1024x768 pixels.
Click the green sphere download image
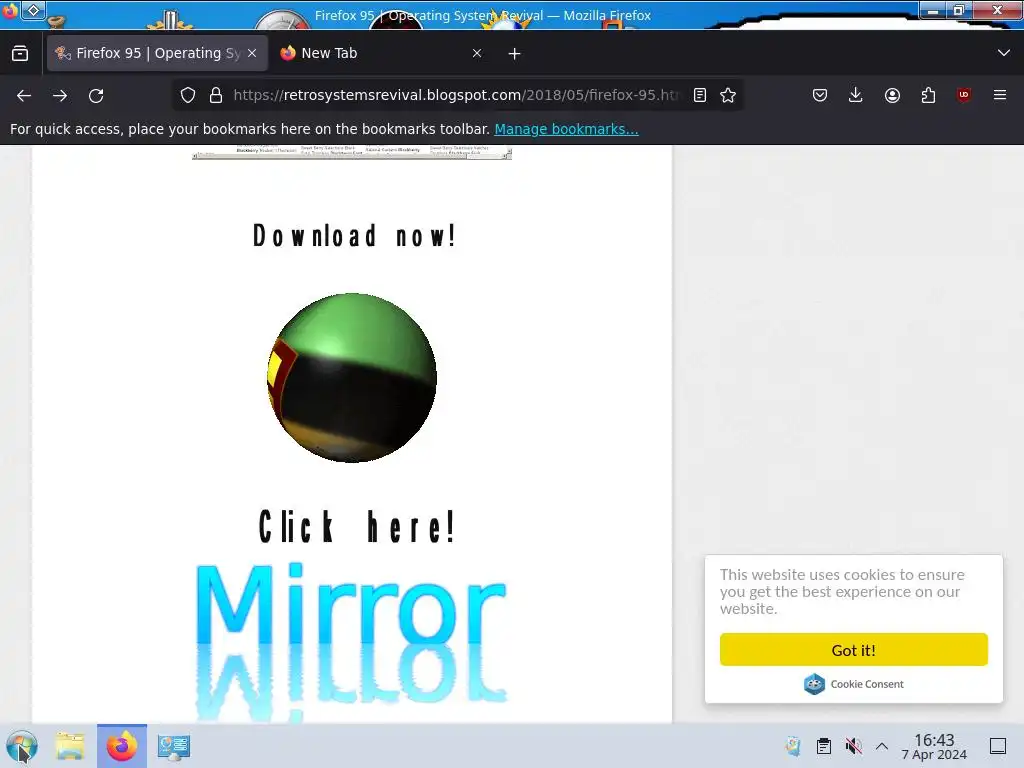click(352, 377)
